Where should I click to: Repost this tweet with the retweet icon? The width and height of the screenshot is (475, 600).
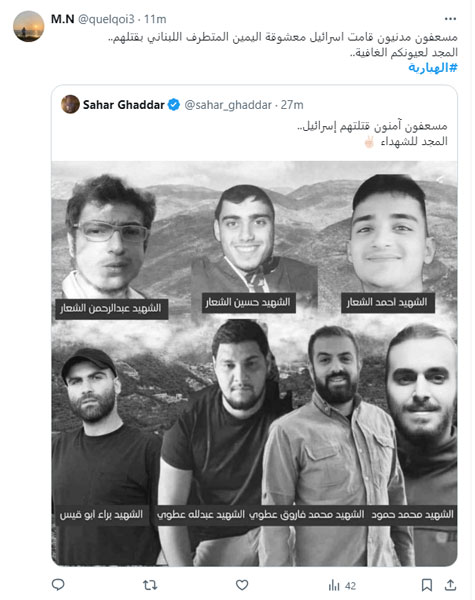[x=150, y=585]
